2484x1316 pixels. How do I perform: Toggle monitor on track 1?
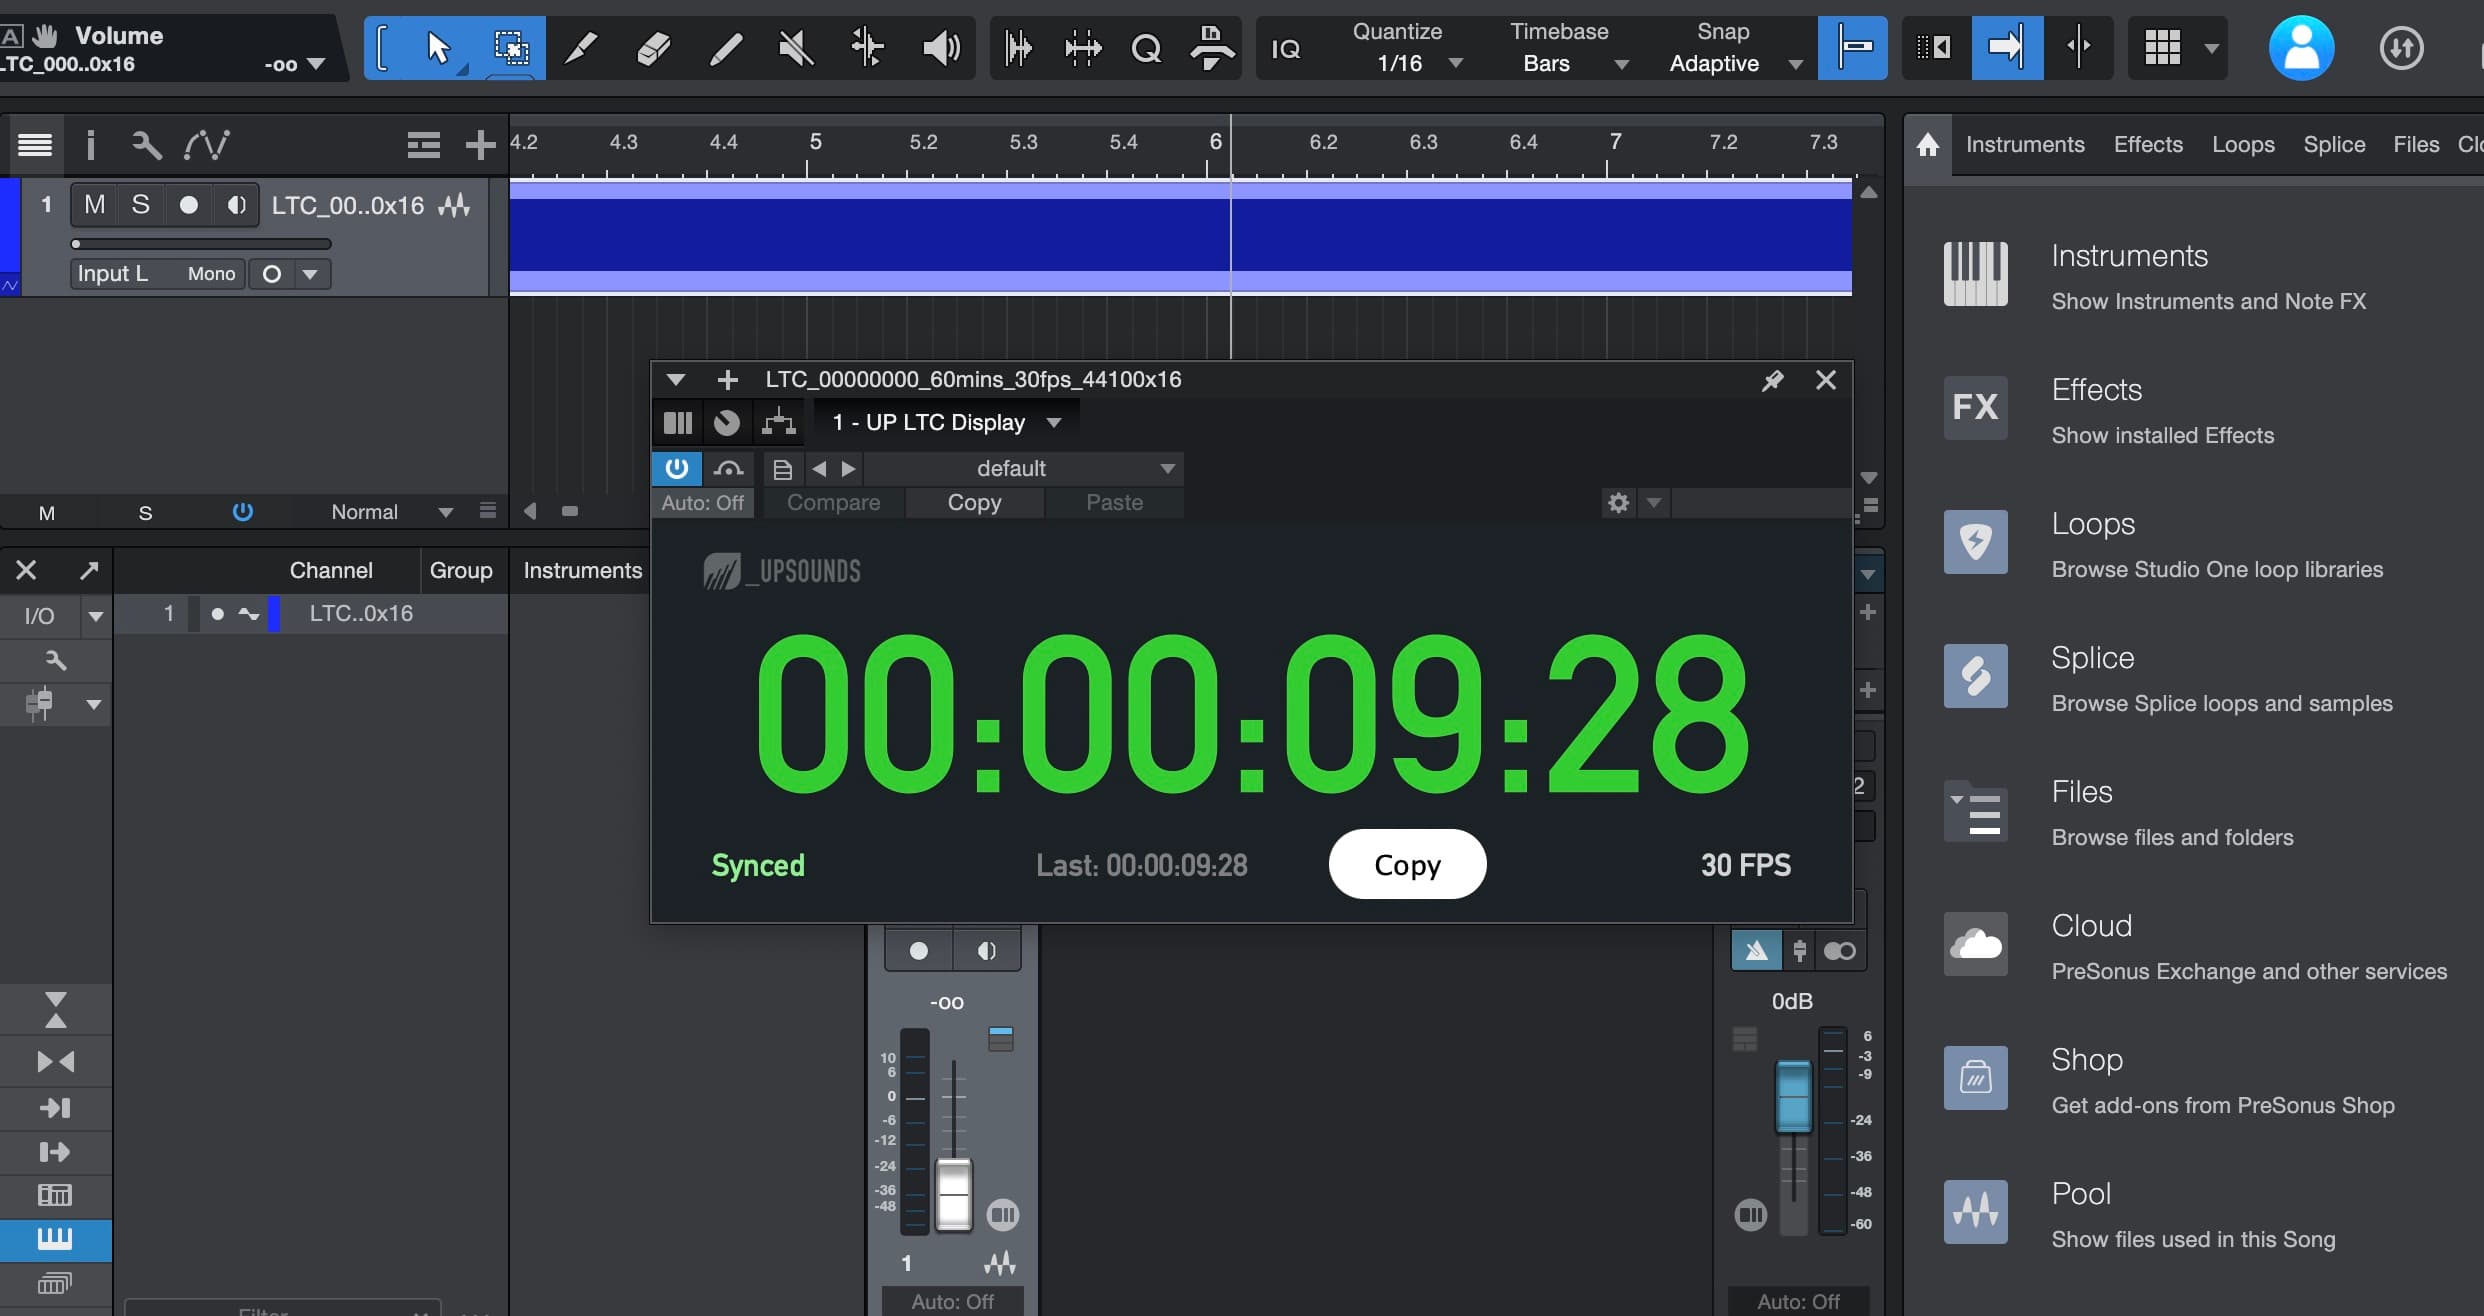(236, 205)
